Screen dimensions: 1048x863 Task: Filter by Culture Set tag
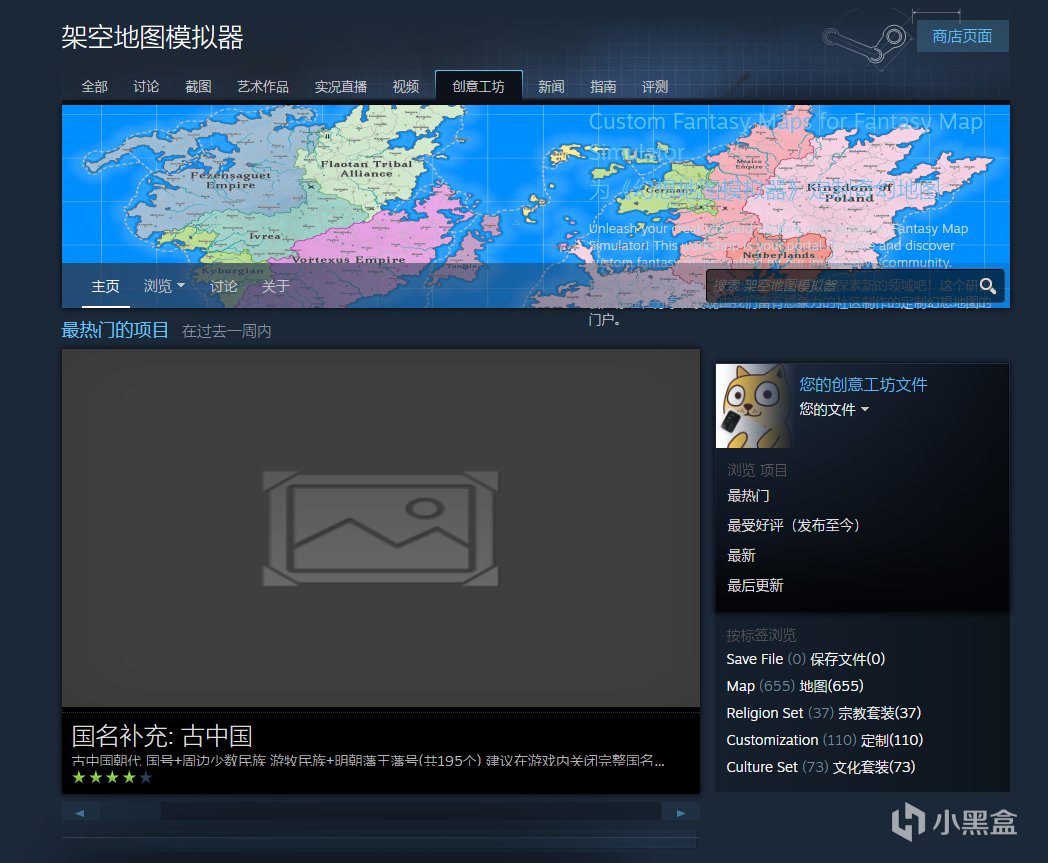click(x=821, y=767)
